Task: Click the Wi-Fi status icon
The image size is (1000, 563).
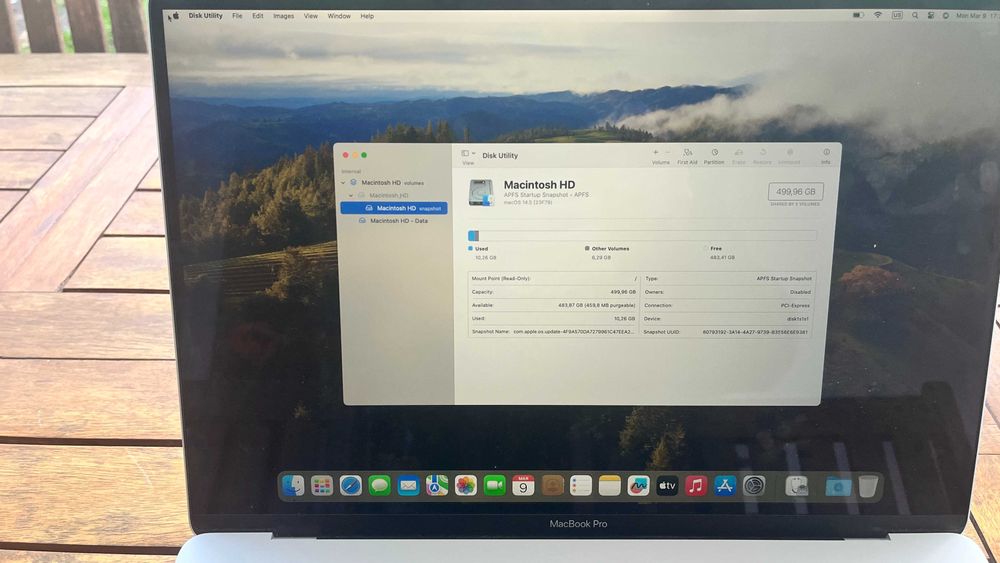Action: click(878, 15)
